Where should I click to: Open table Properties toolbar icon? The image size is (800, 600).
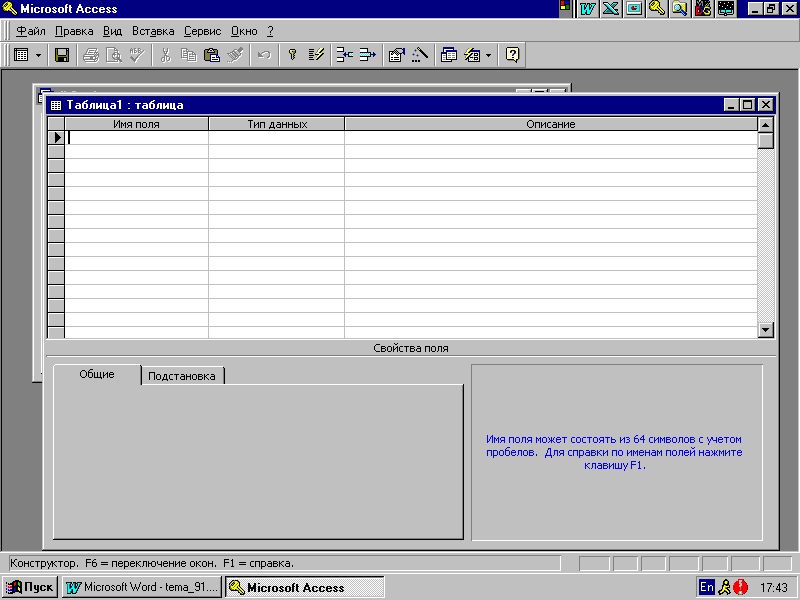pyautogui.click(x=397, y=55)
